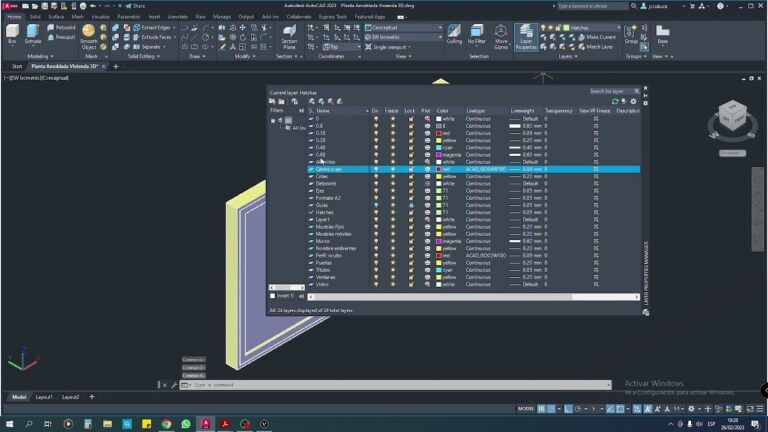
Task: Open Layer Manager settings gear
Action: (x=633, y=101)
